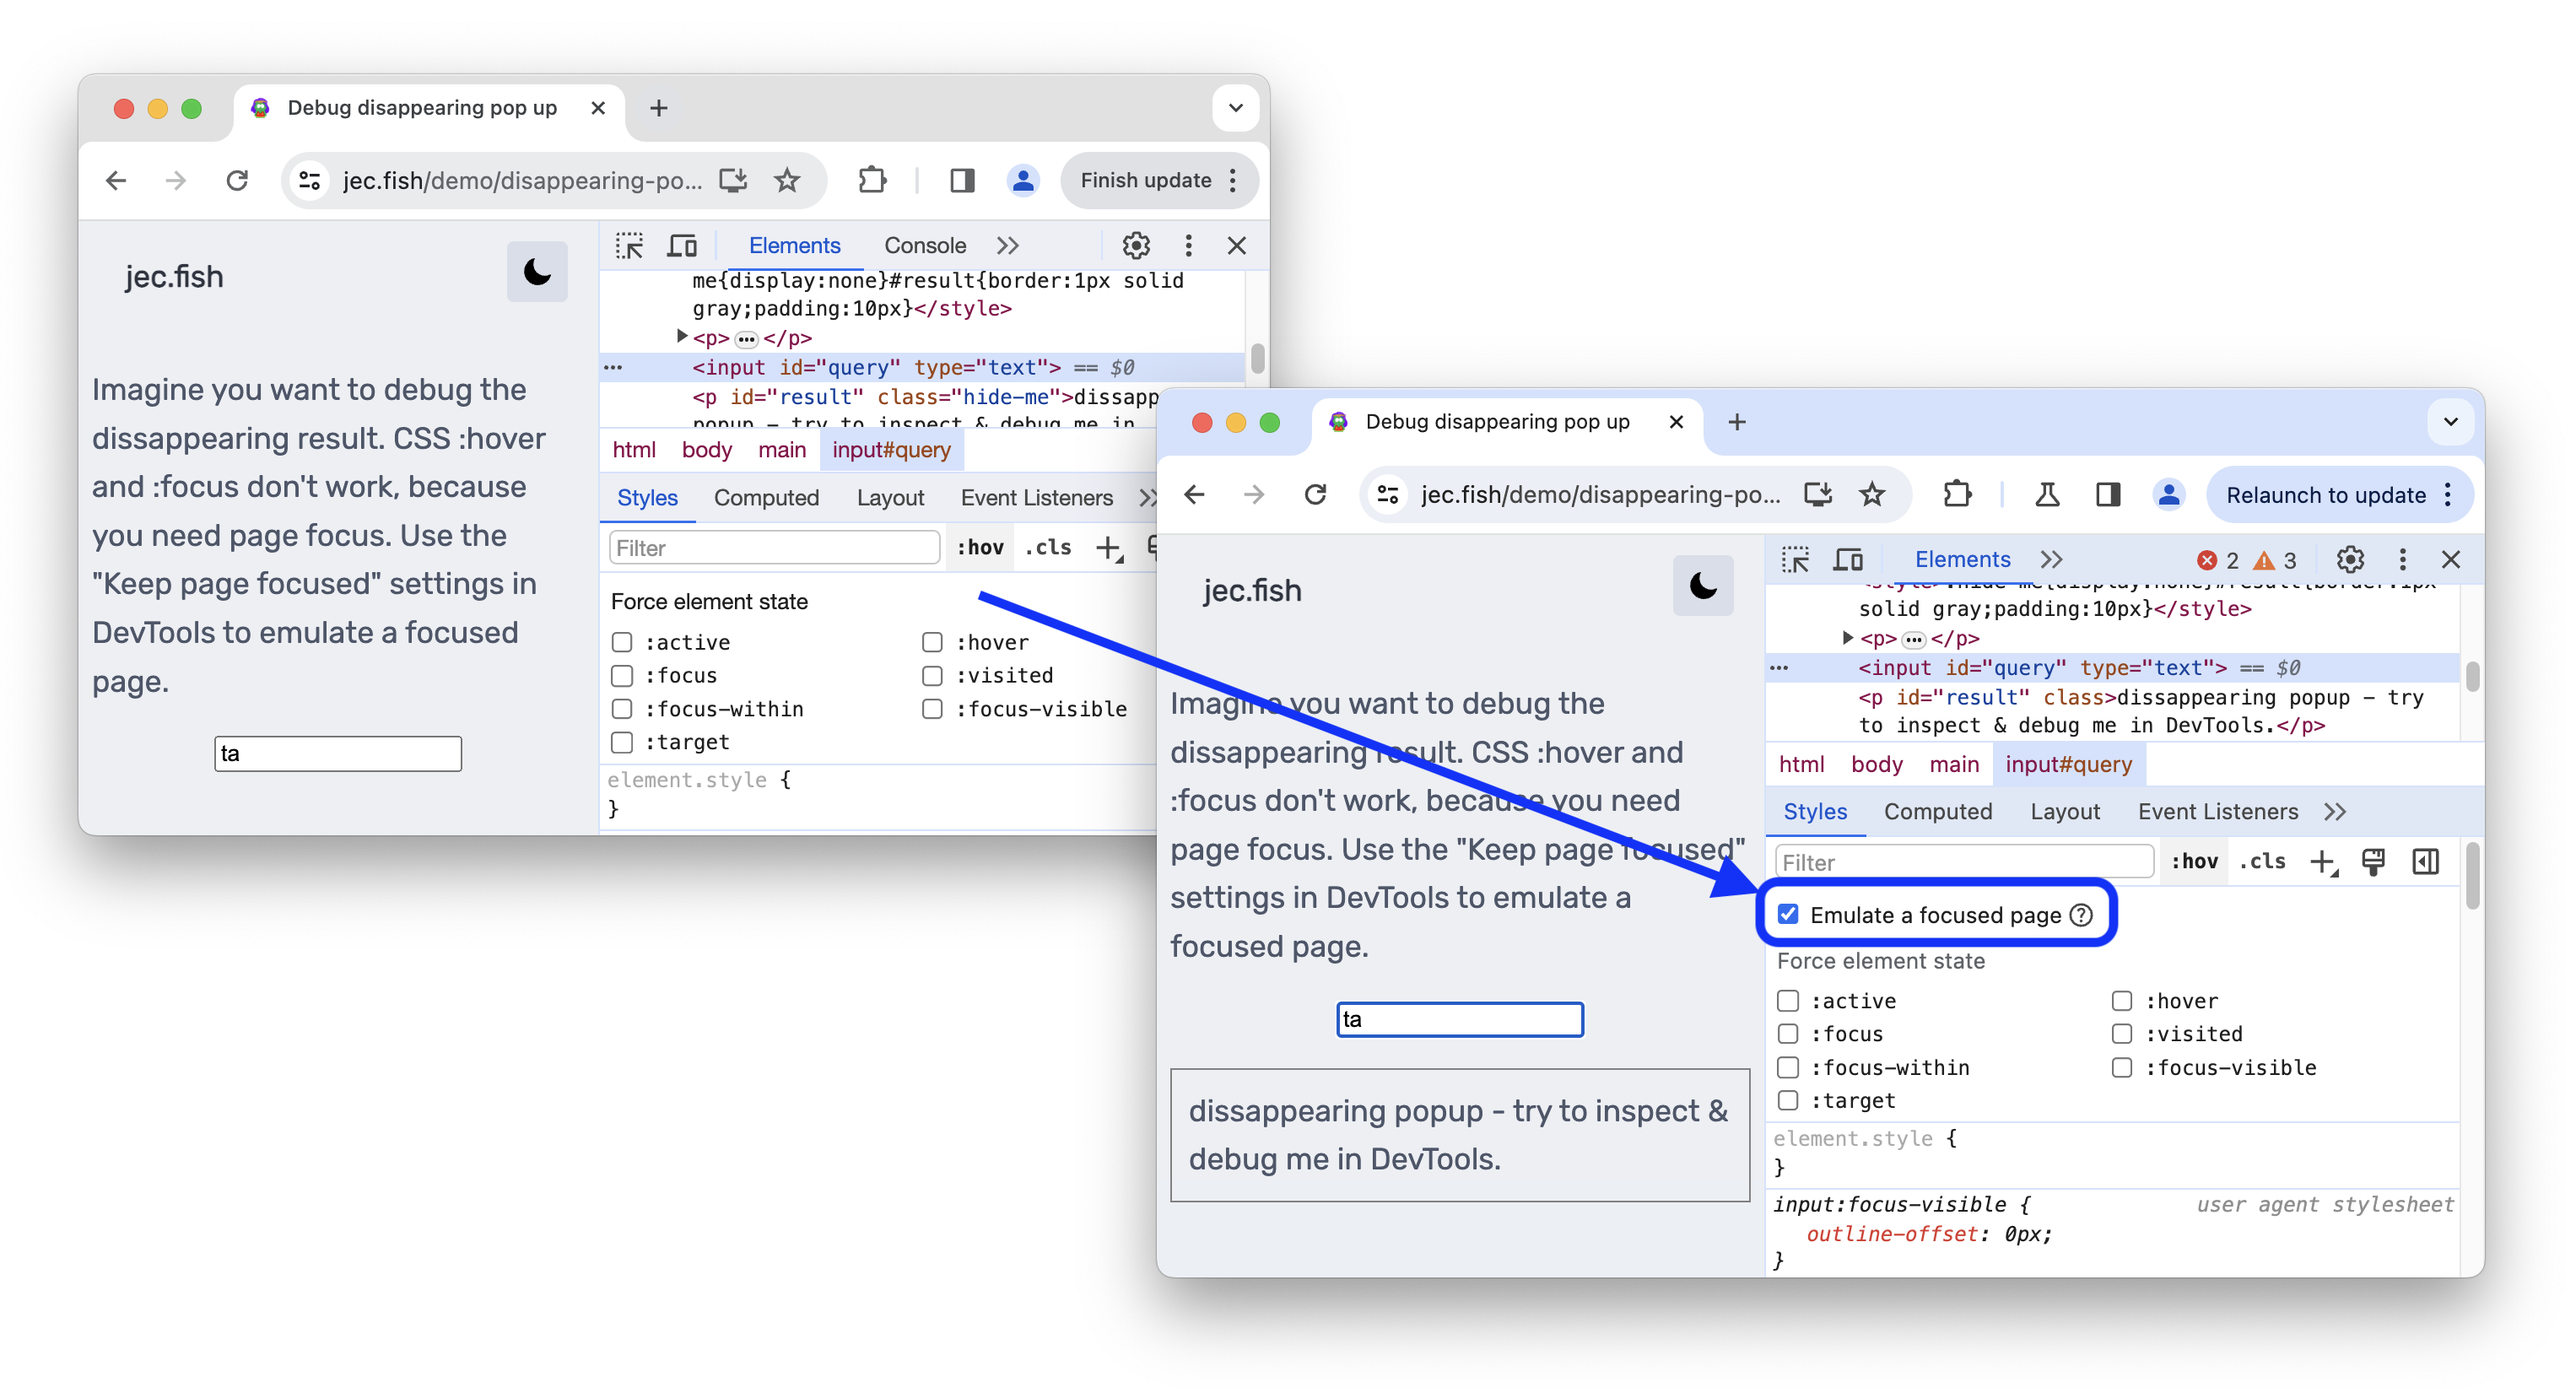Open the Event Listeners tab
The height and width of the screenshot is (1388, 2576).
[x=2219, y=810]
